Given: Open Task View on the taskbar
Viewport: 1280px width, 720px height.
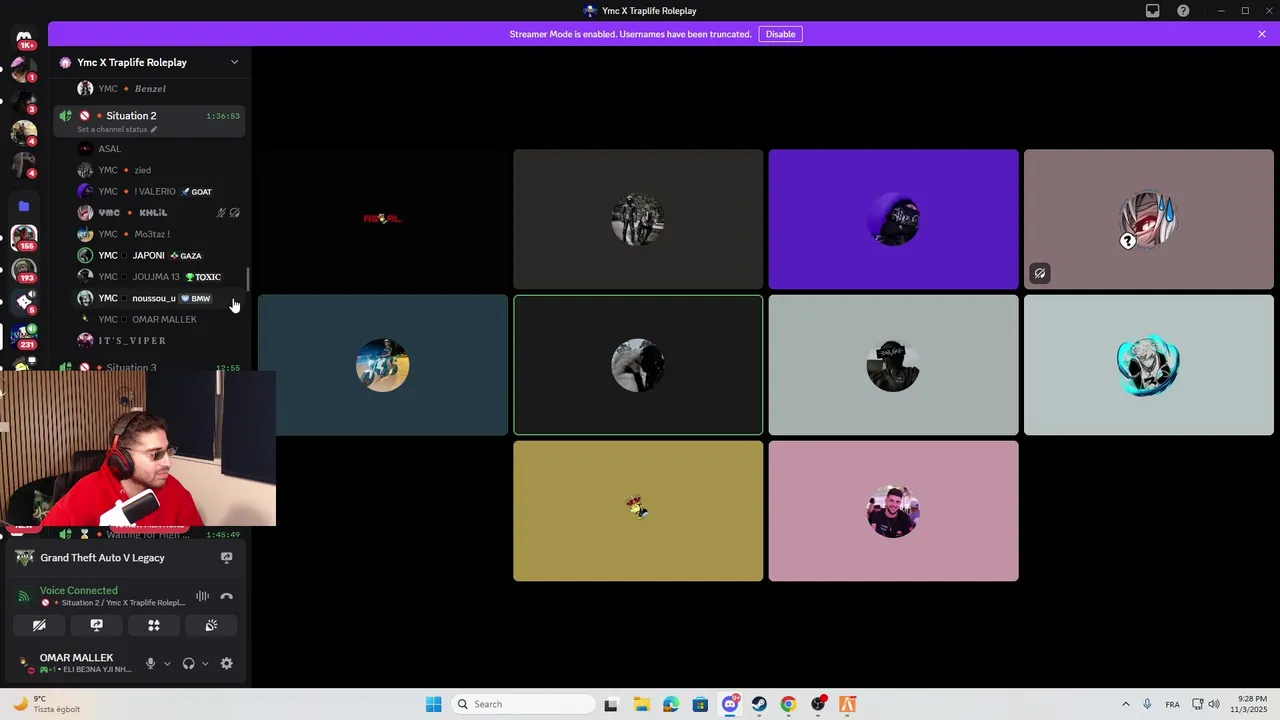Looking at the screenshot, I should coord(611,704).
